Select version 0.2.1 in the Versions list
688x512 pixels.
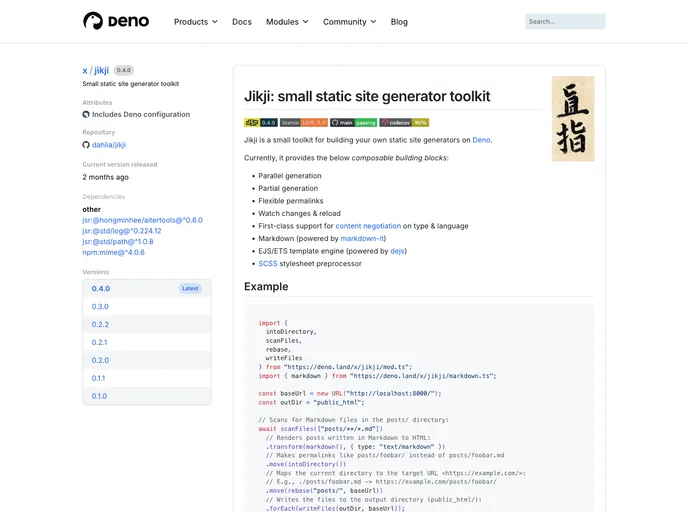(x=147, y=342)
